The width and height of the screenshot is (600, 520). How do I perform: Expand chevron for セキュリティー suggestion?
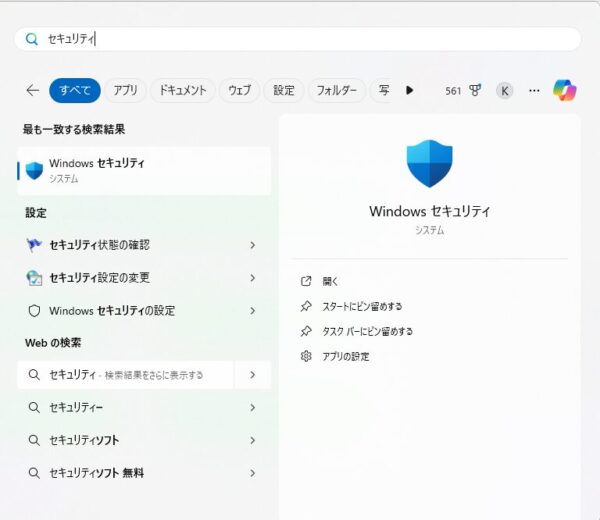[x=253, y=408]
